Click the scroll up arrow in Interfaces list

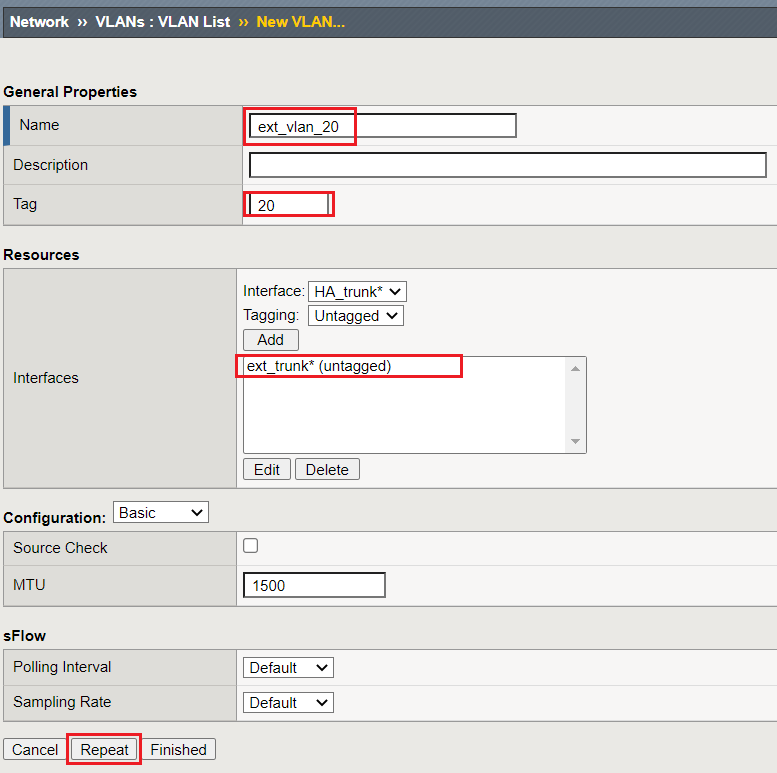tap(575, 369)
